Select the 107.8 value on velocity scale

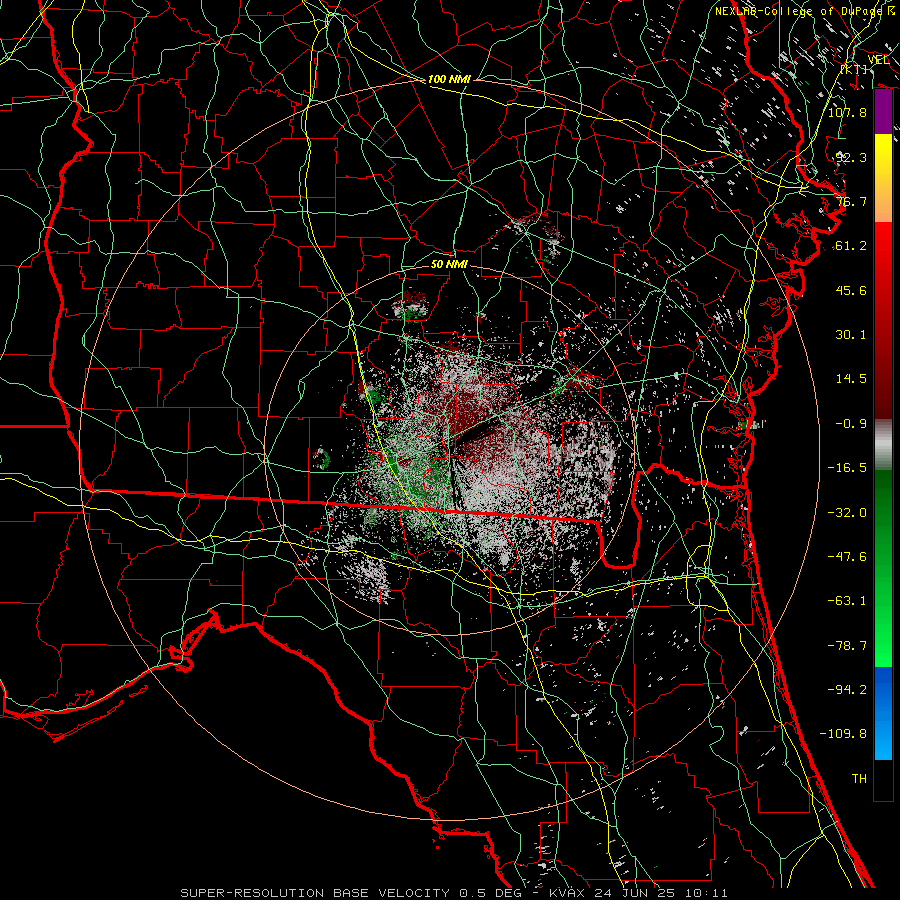[x=847, y=112]
